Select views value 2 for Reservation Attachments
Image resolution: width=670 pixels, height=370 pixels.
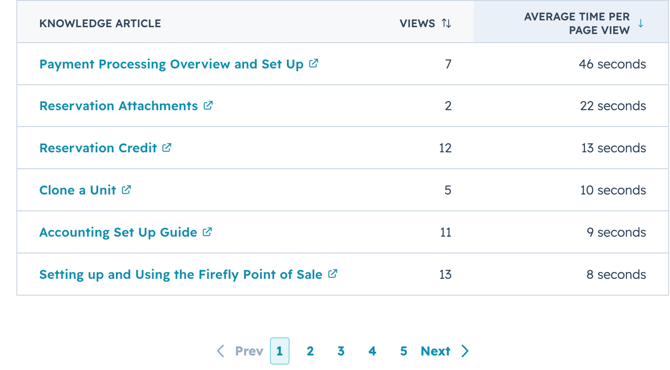448,106
